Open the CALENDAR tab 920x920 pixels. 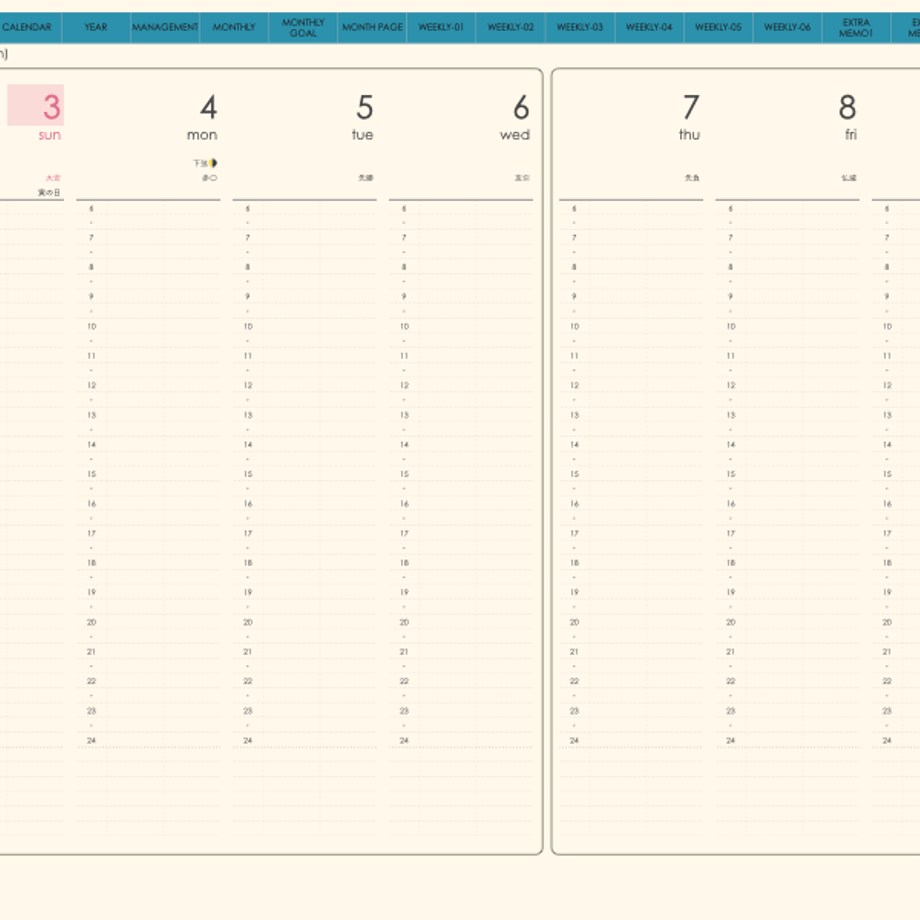[29, 28]
